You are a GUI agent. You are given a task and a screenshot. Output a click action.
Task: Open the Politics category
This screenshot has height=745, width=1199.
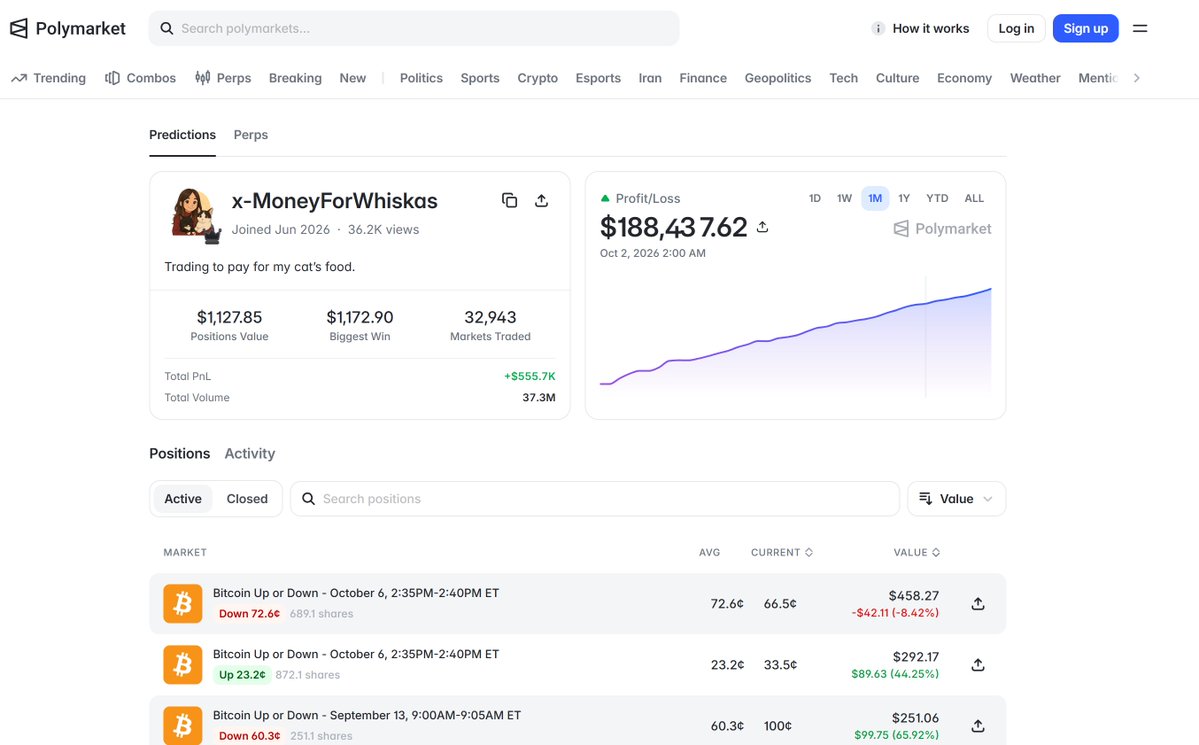pos(421,78)
